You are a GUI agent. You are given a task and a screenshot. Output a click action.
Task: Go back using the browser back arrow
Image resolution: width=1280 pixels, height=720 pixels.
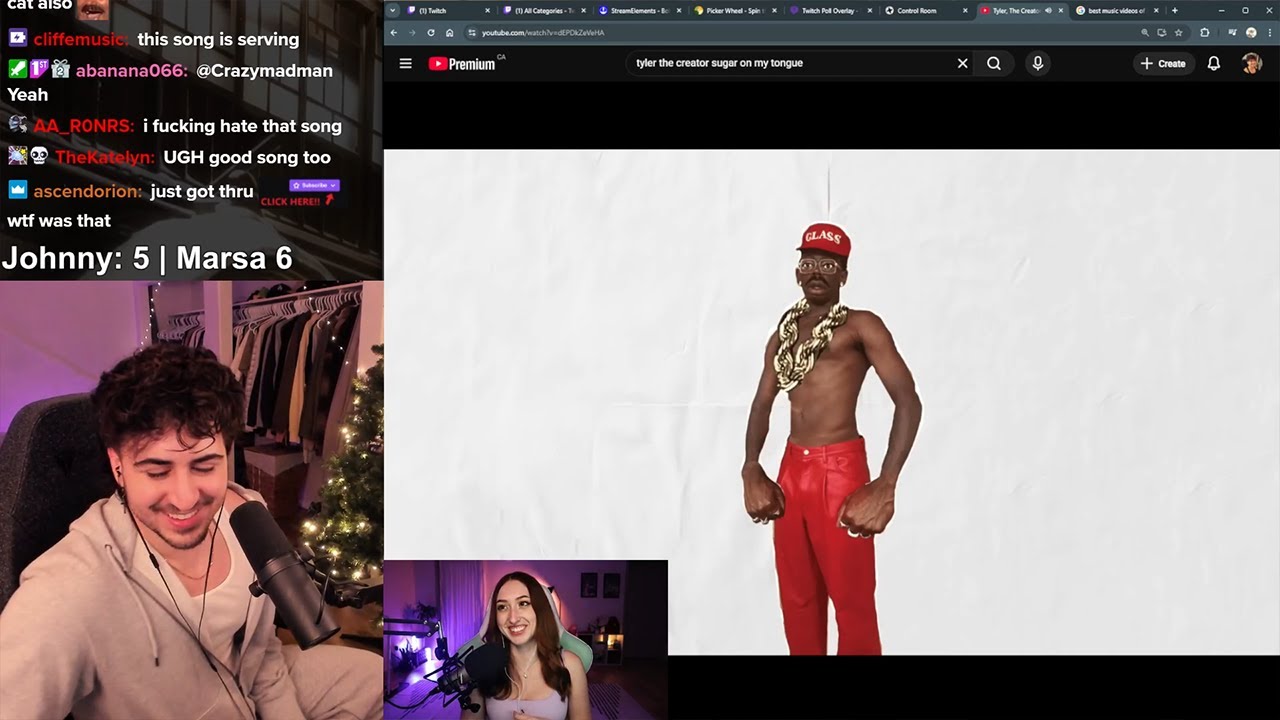pos(394,33)
